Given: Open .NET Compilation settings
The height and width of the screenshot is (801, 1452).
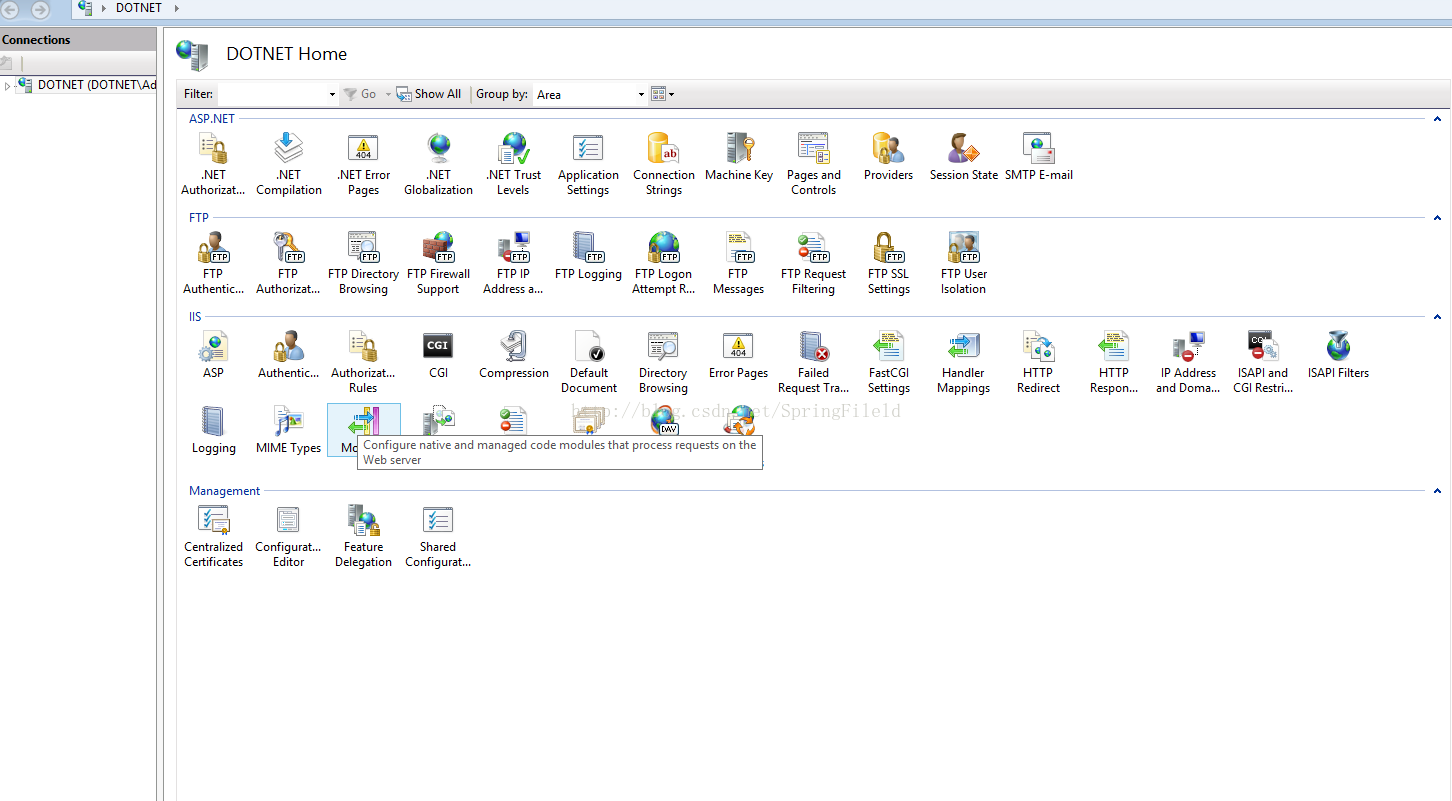Looking at the screenshot, I should [288, 165].
